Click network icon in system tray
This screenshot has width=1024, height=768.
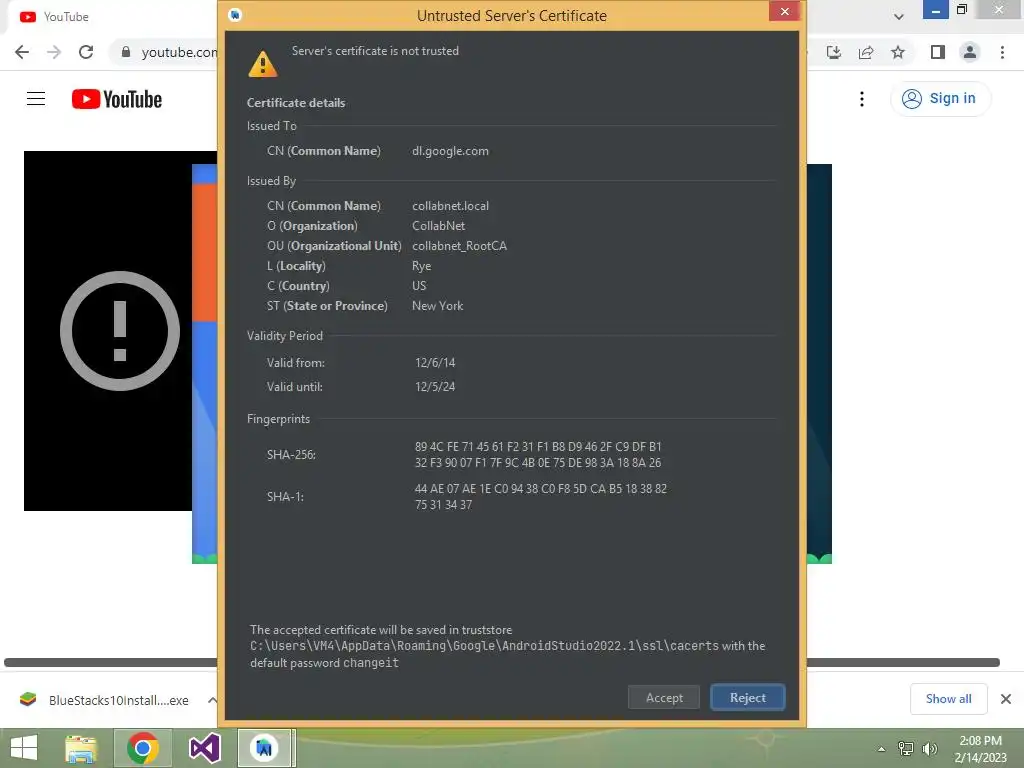(906, 748)
